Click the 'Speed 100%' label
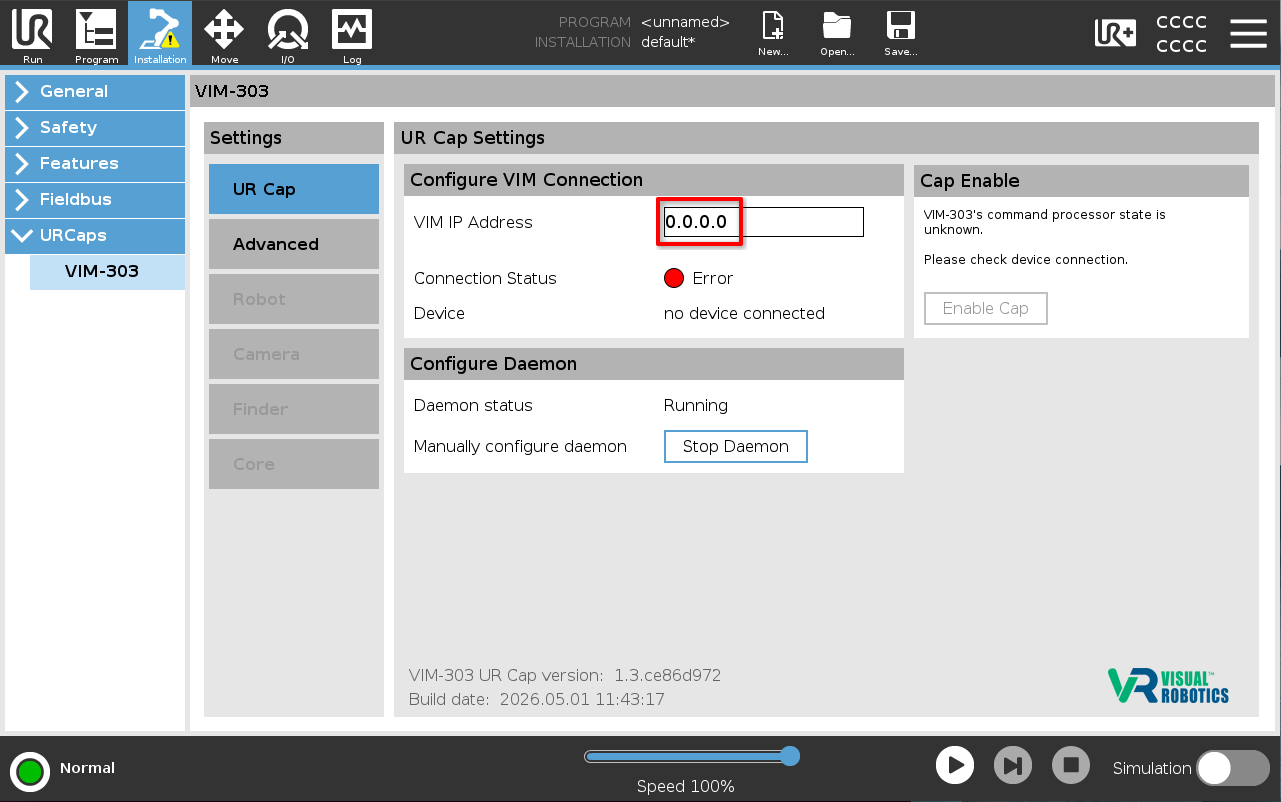1281x802 pixels. (x=686, y=786)
